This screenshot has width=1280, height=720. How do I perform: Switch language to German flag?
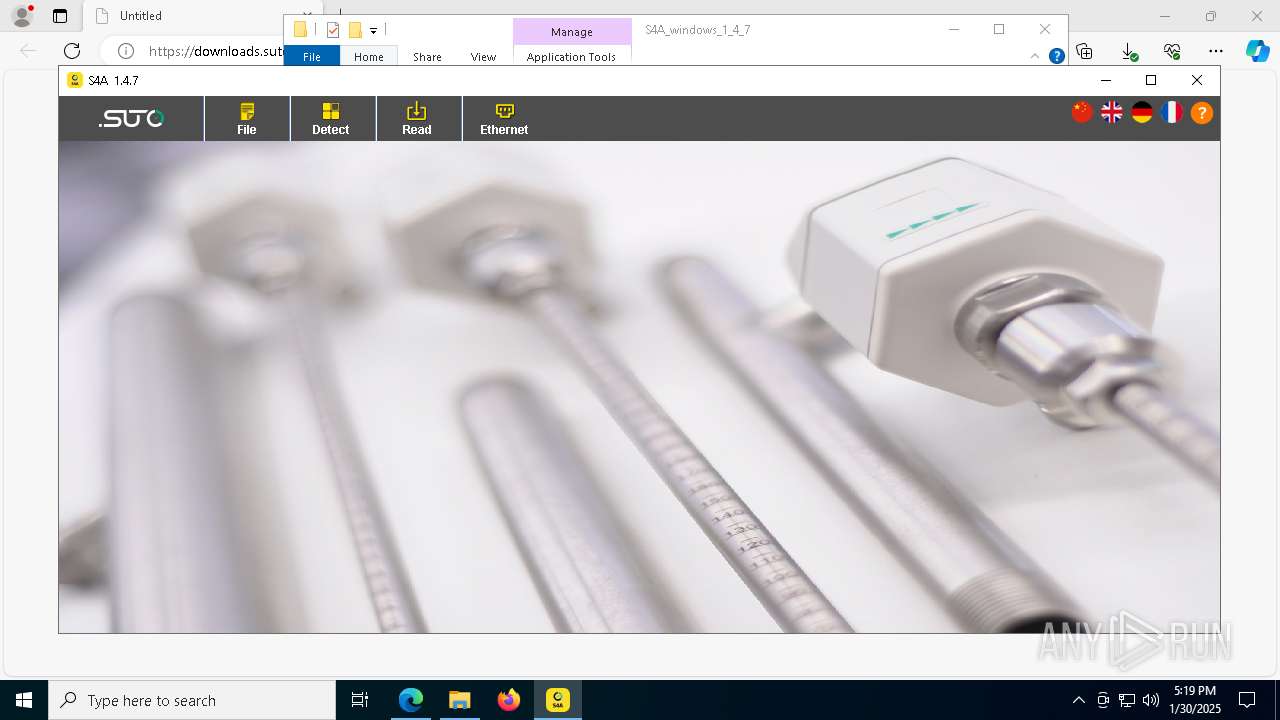point(1142,113)
